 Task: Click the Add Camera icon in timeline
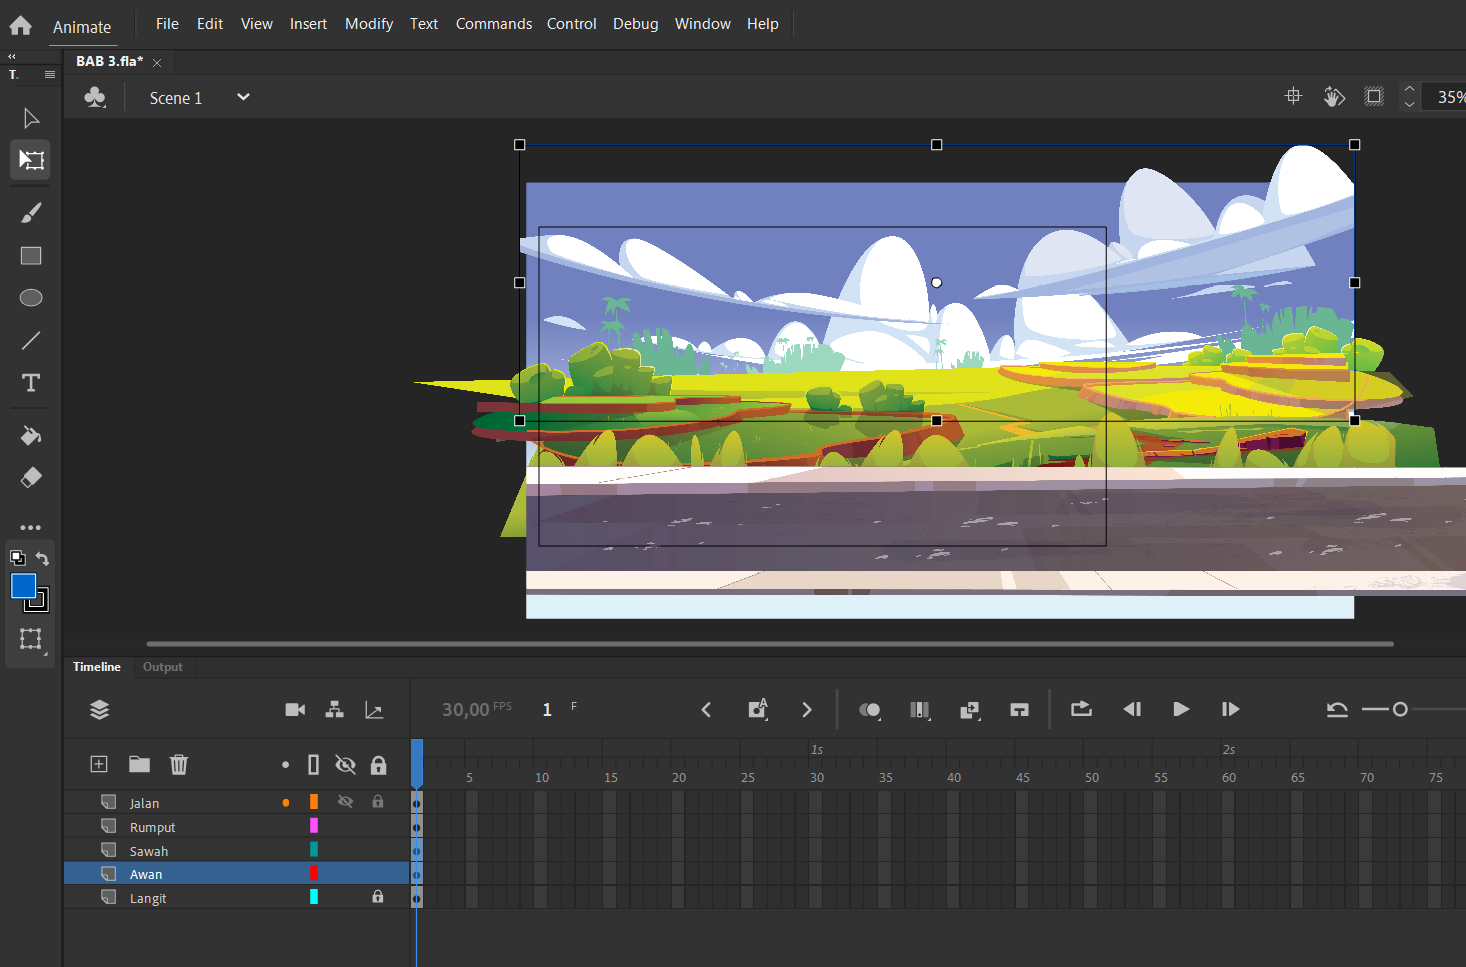[x=295, y=710]
